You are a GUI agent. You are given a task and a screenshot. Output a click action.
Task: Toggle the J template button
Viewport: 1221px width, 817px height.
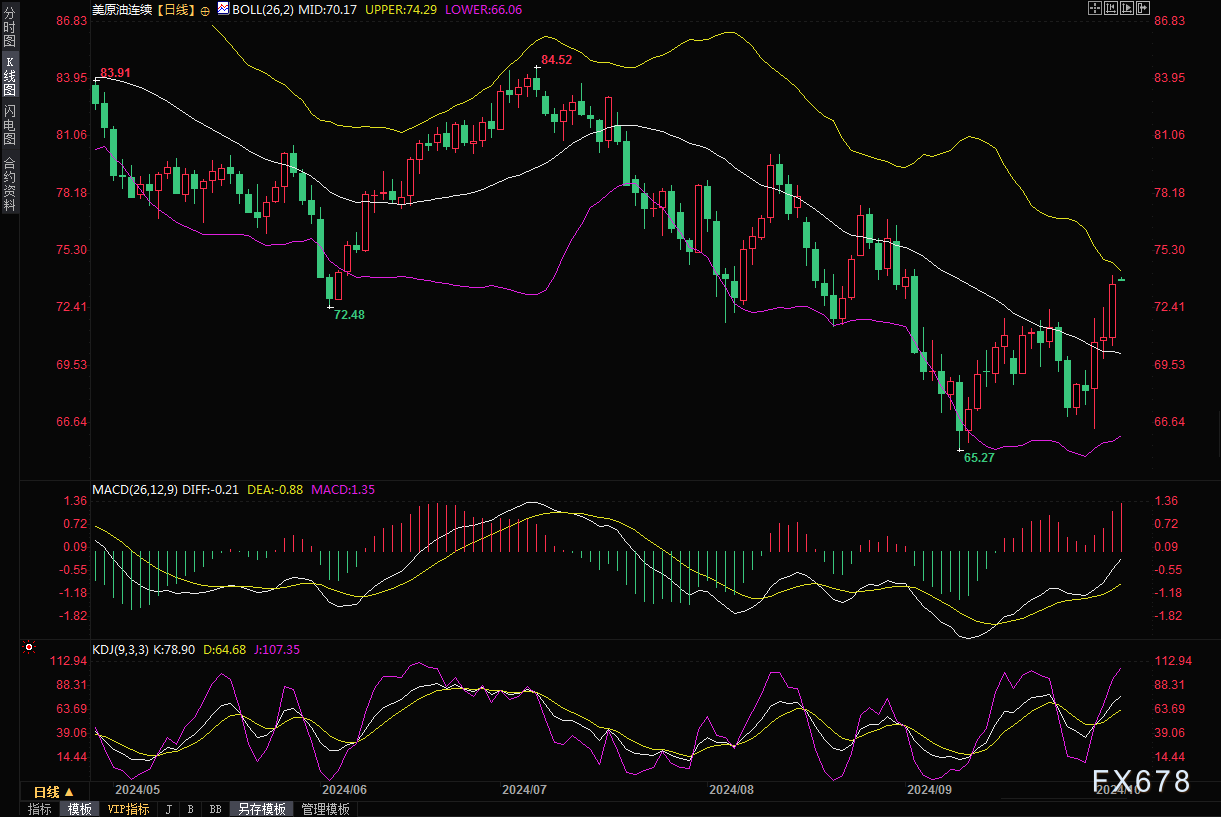168,809
